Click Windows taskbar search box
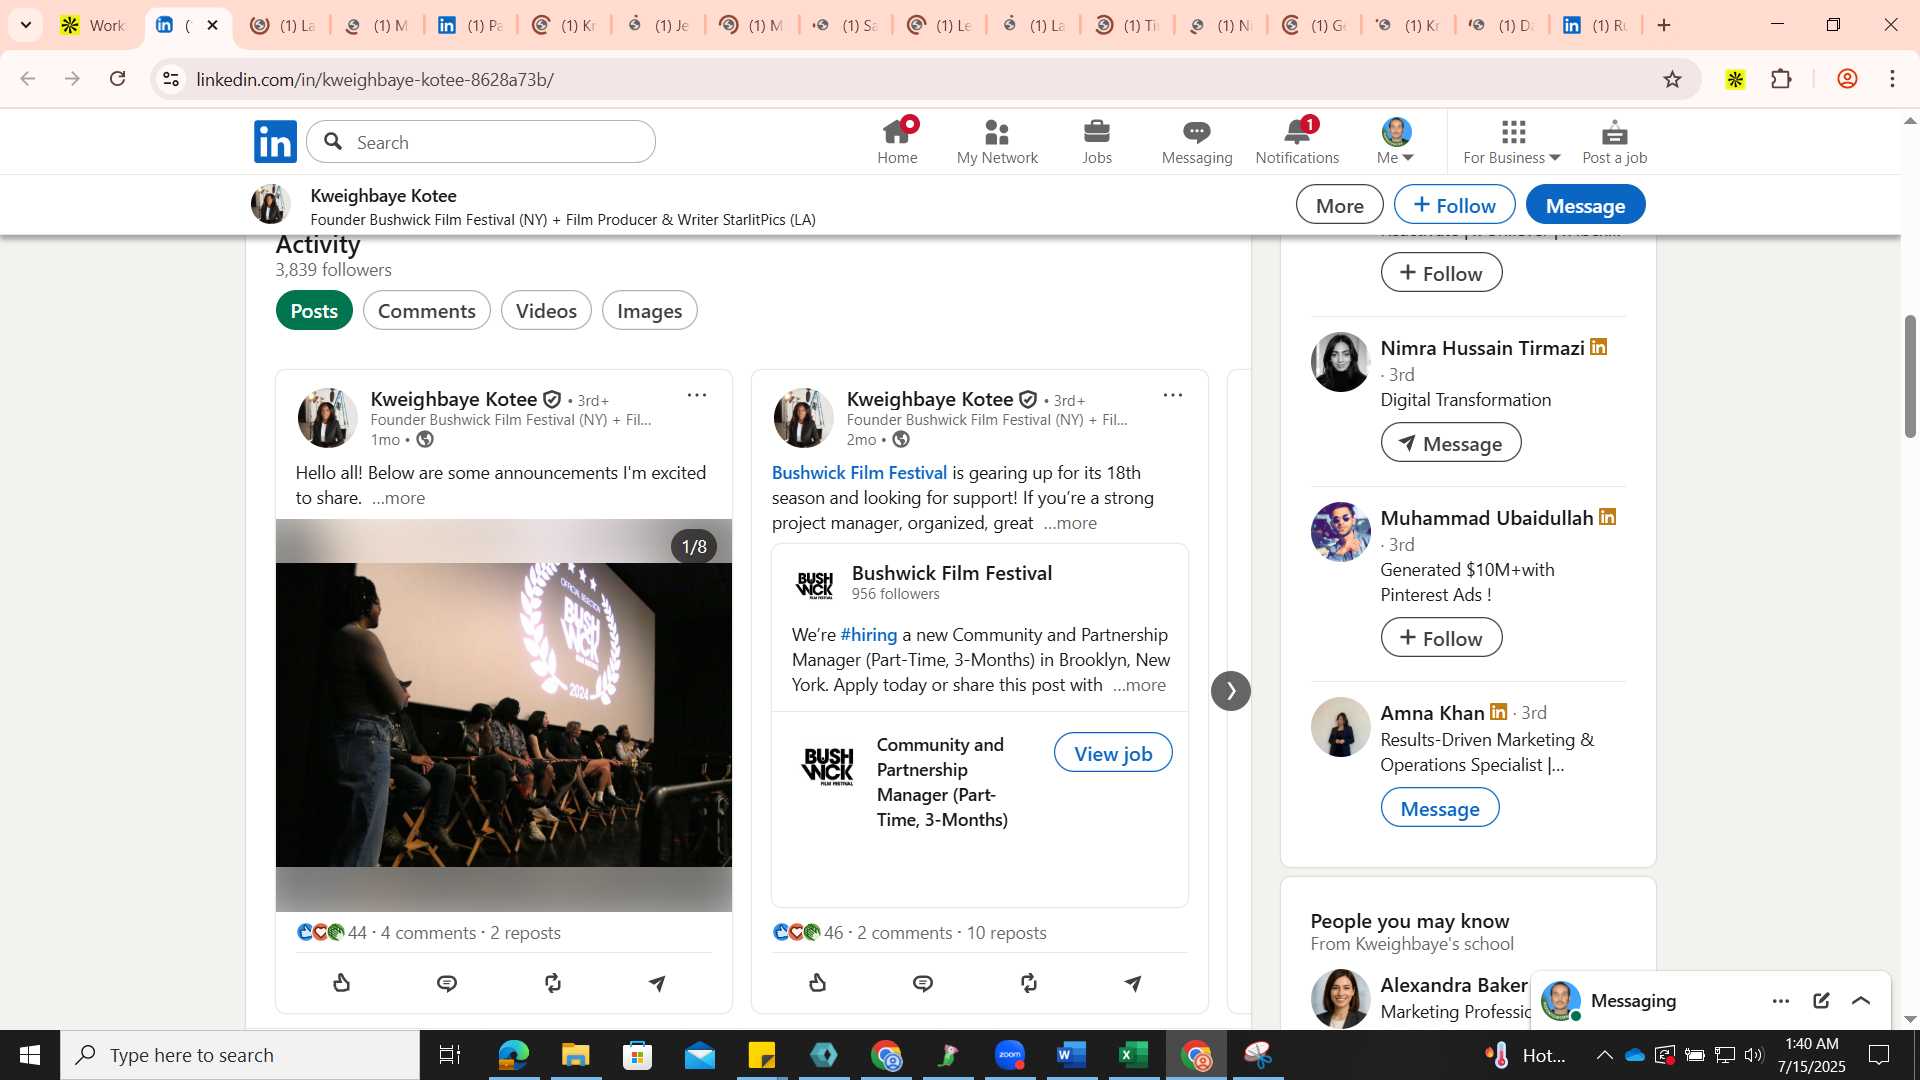This screenshot has height=1080, width=1920. point(240,1055)
